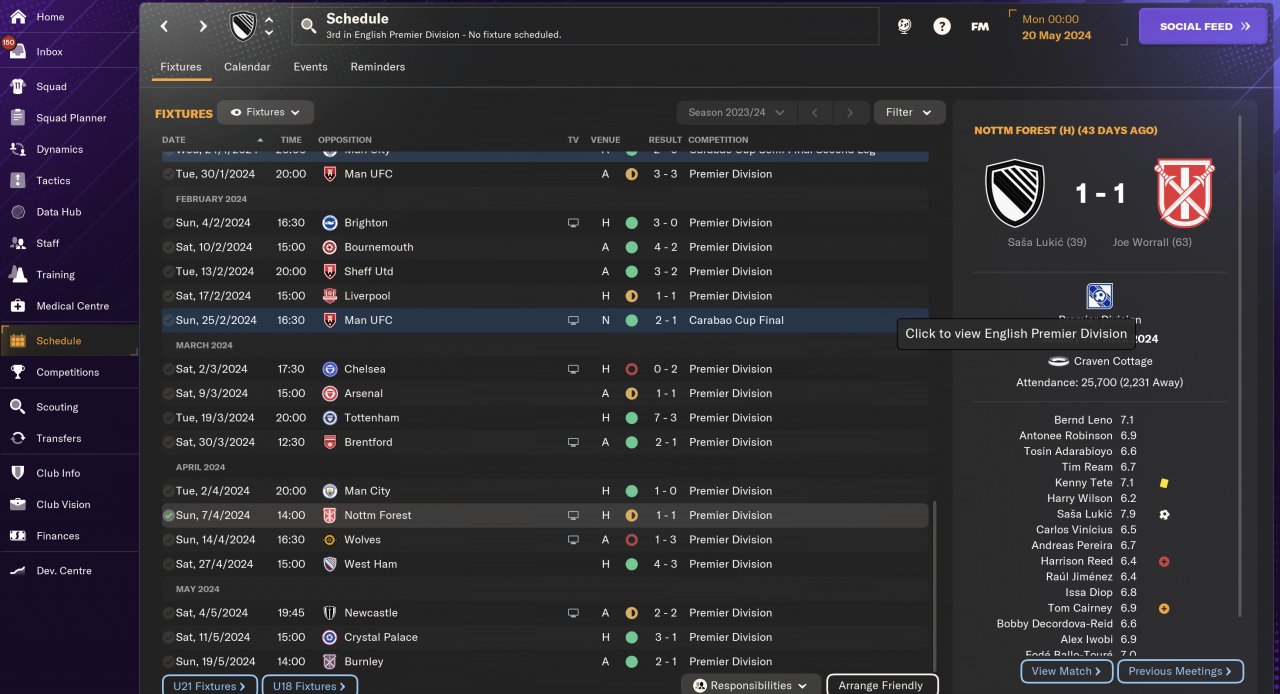Select Schedule in the sidebar
This screenshot has height=694, width=1280.
70,341
